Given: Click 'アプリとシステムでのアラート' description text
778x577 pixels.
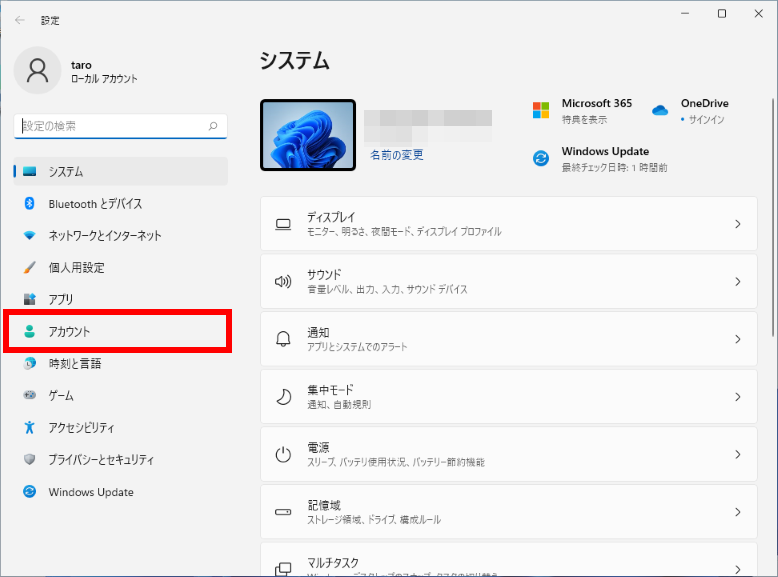Looking at the screenshot, I should pos(357,347).
